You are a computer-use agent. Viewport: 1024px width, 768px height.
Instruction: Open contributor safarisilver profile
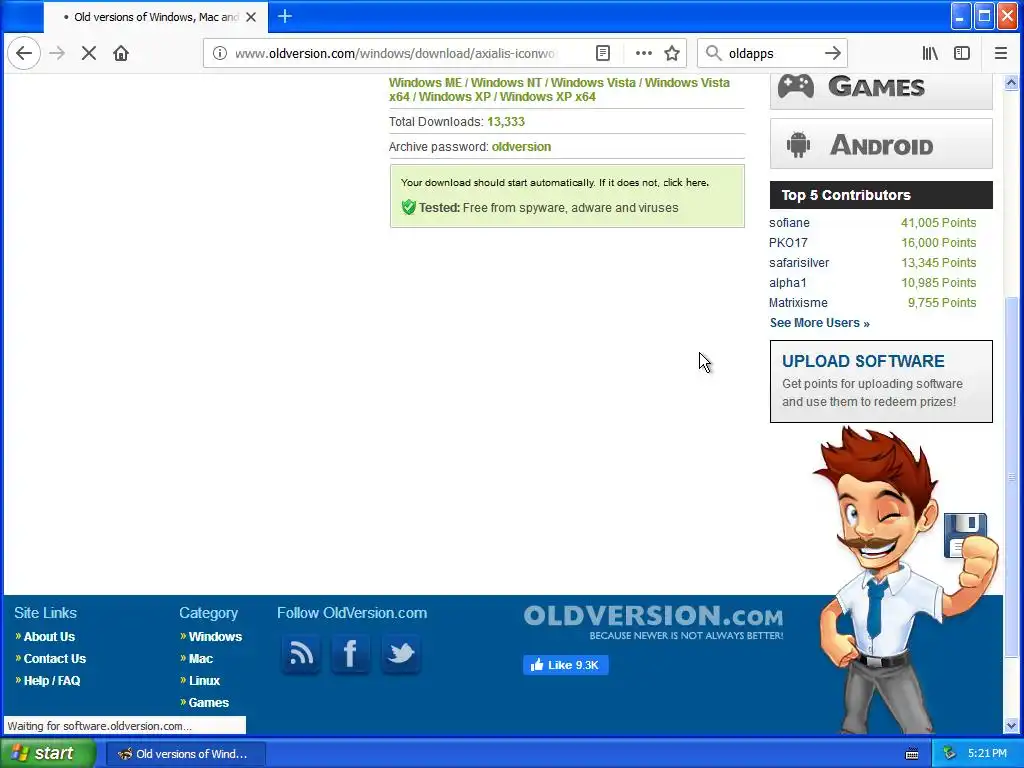pyautogui.click(x=799, y=263)
